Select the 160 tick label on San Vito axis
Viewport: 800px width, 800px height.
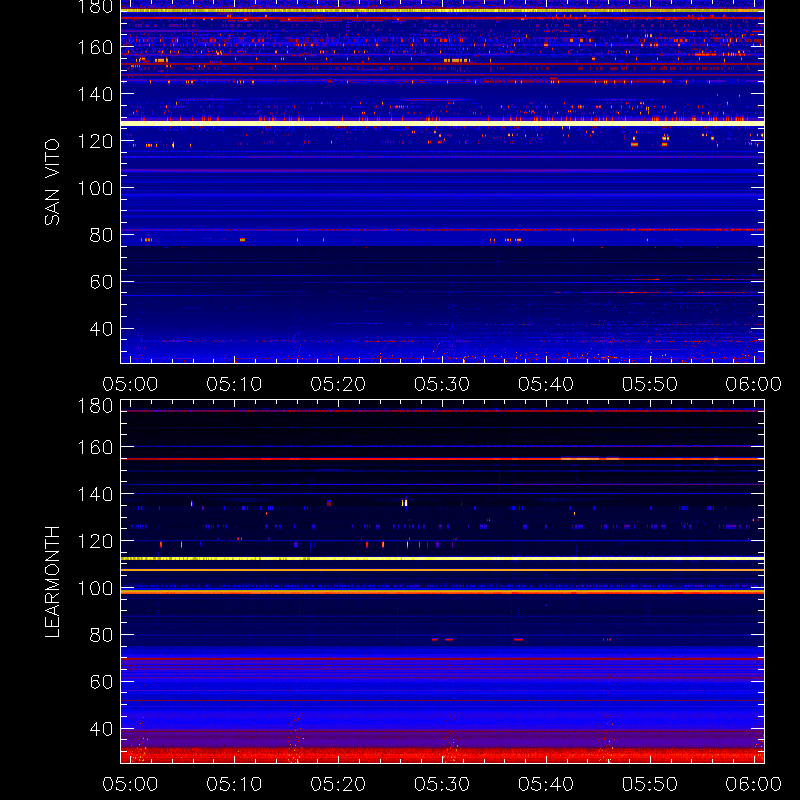(95, 47)
